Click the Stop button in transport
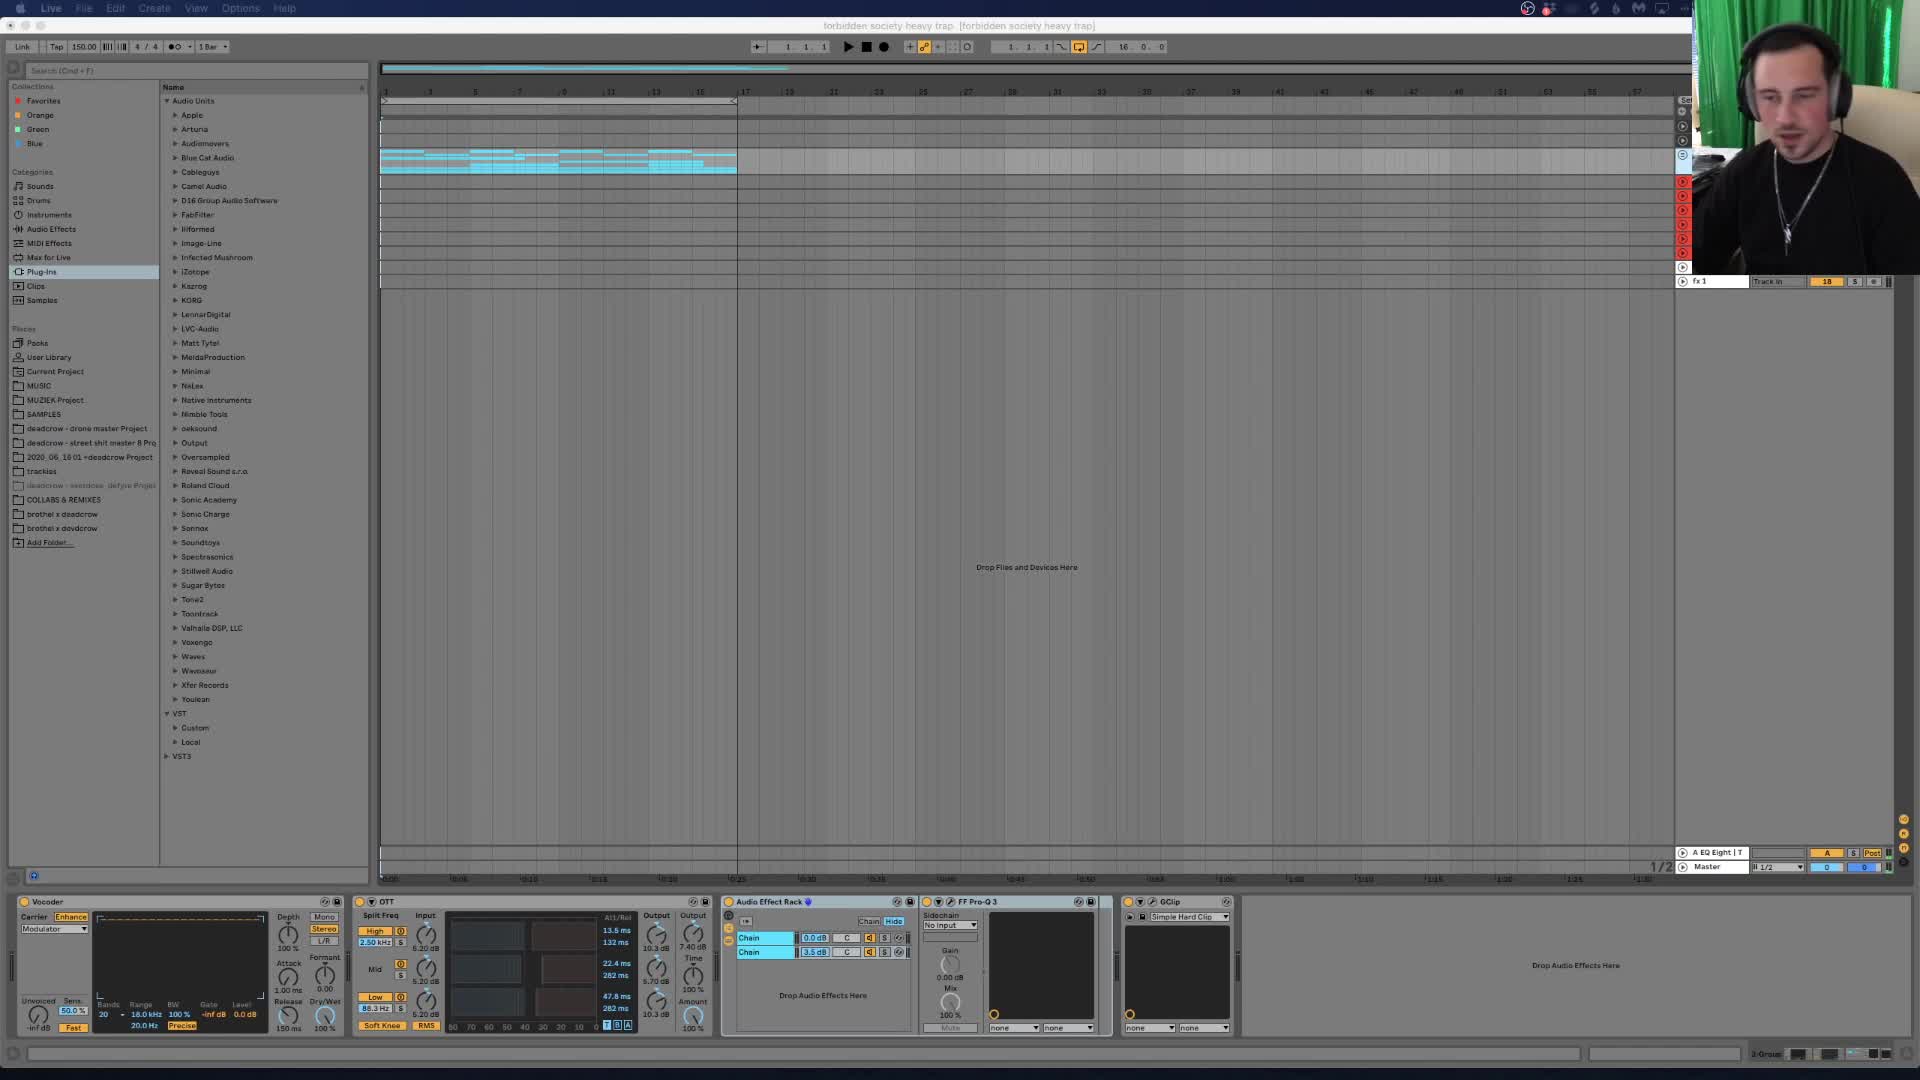This screenshot has width=1920, height=1080. pos(866,47)
